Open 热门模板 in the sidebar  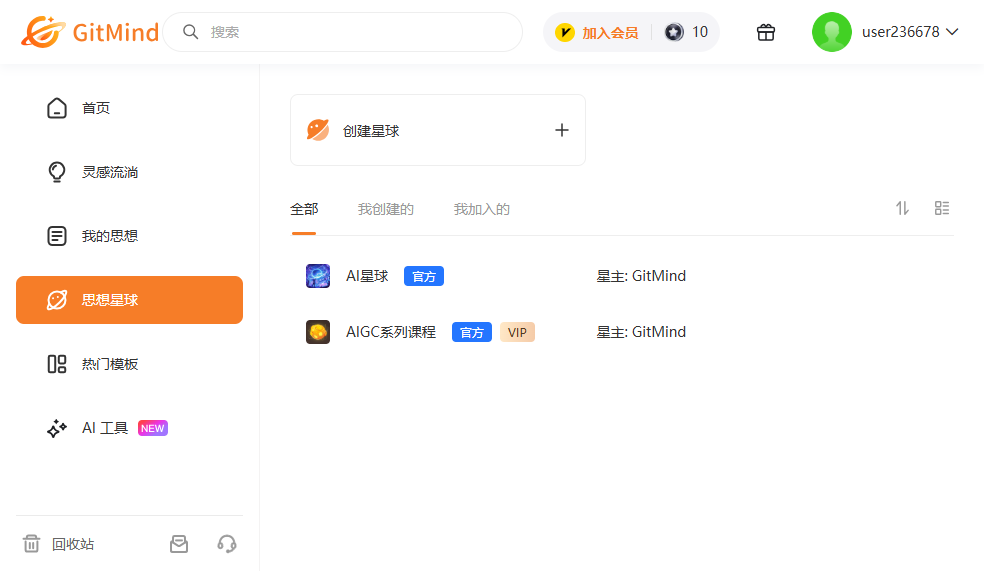pos(129,364)
